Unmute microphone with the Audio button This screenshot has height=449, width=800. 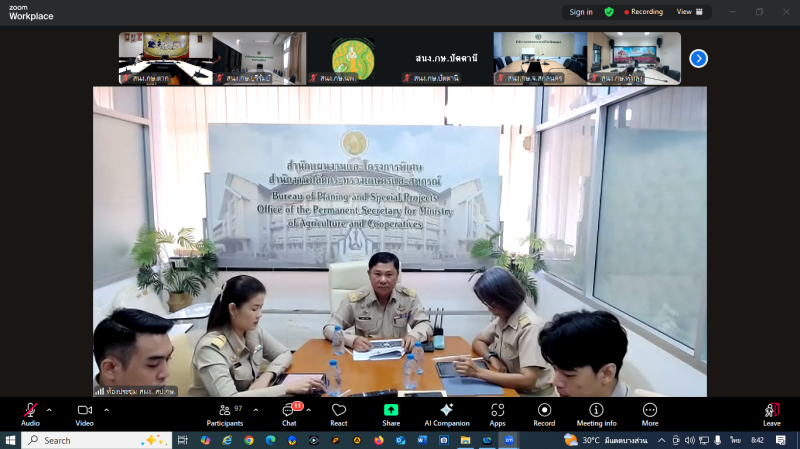coord(30,413)
